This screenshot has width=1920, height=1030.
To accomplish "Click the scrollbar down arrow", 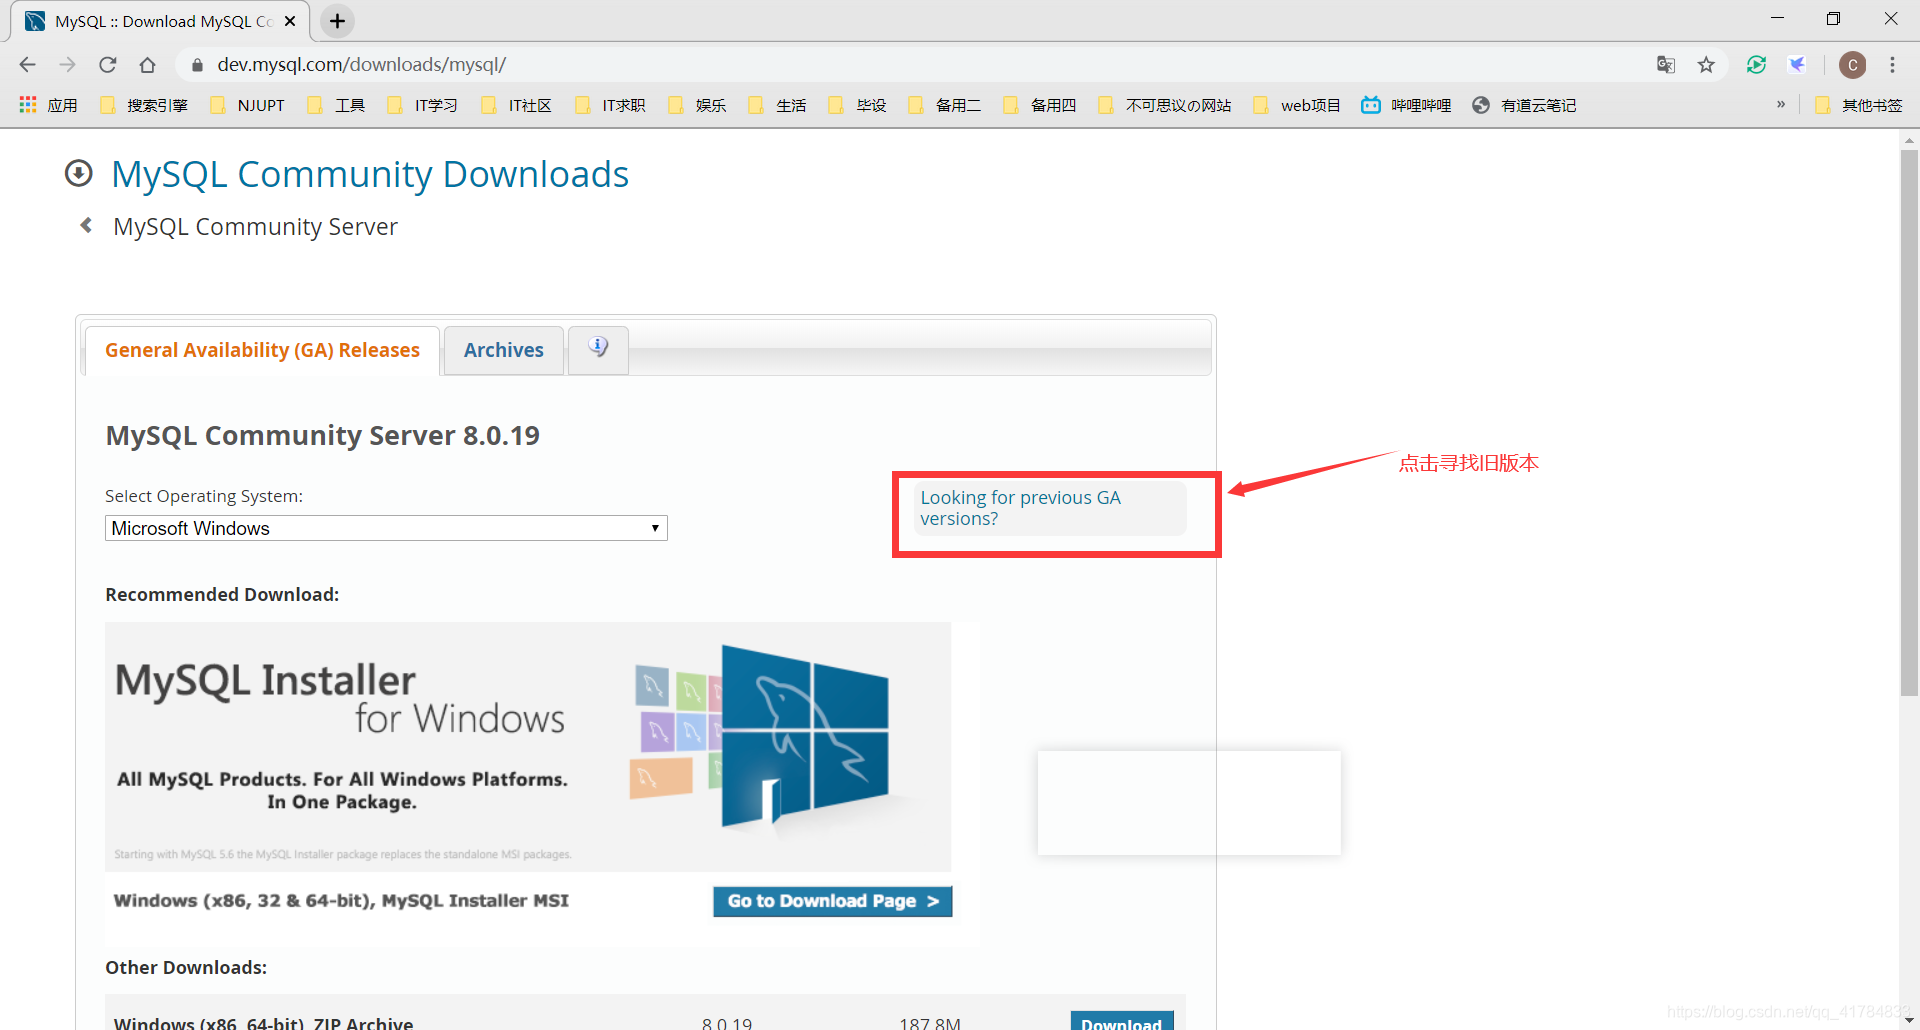I will click(x=1909, y=1020).
